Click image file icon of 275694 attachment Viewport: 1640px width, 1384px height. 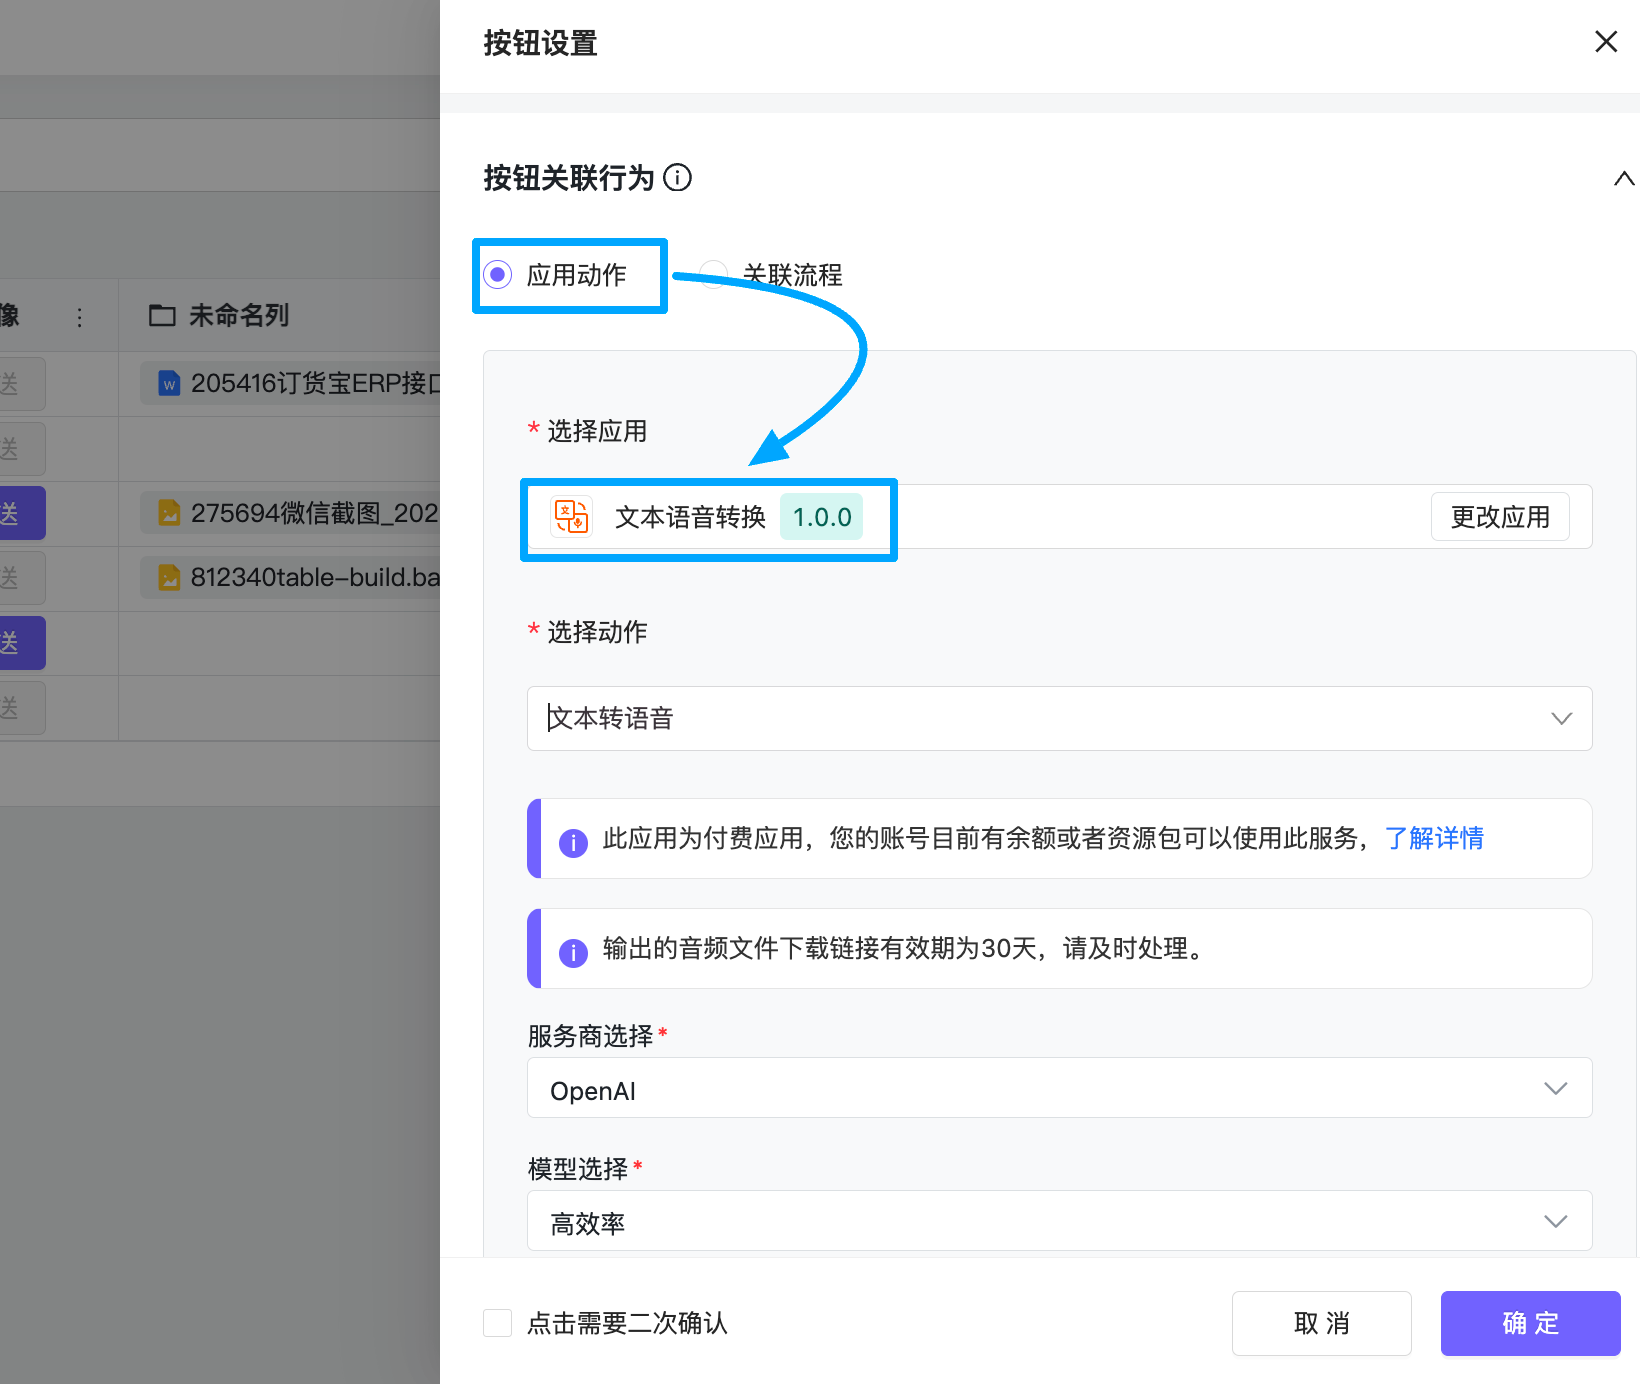coord(170,513)
